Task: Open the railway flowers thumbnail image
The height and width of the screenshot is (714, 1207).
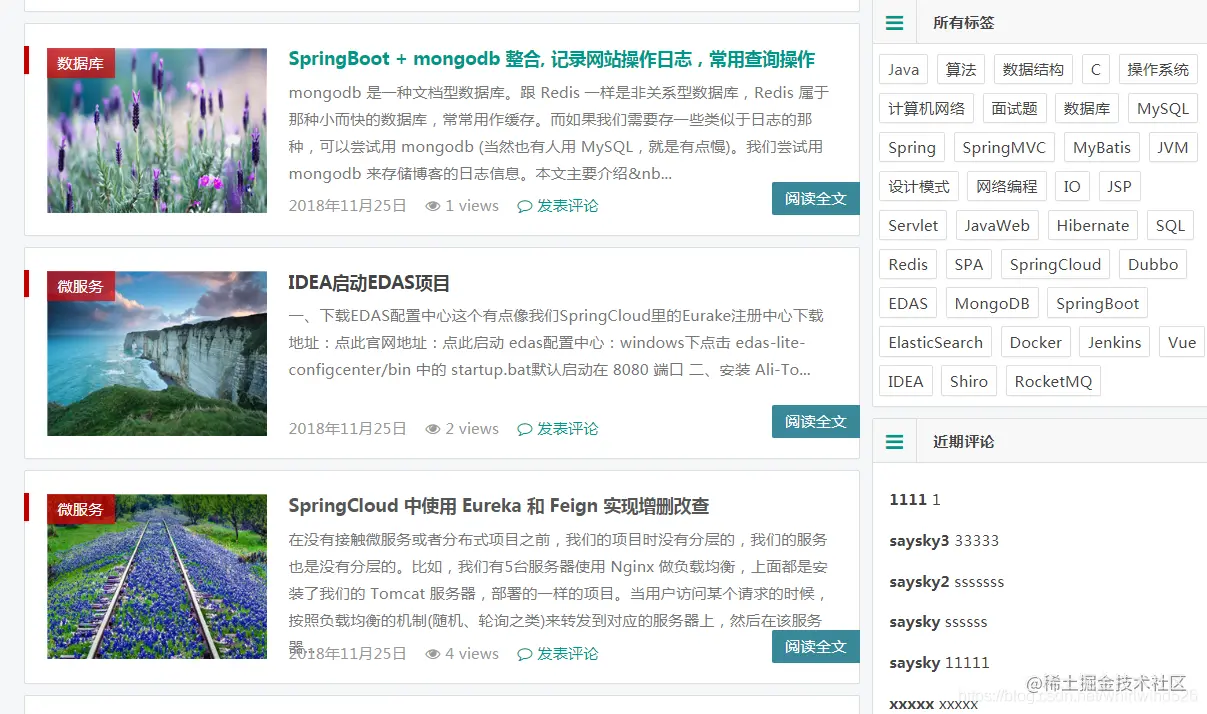Action: pos(157,577)
